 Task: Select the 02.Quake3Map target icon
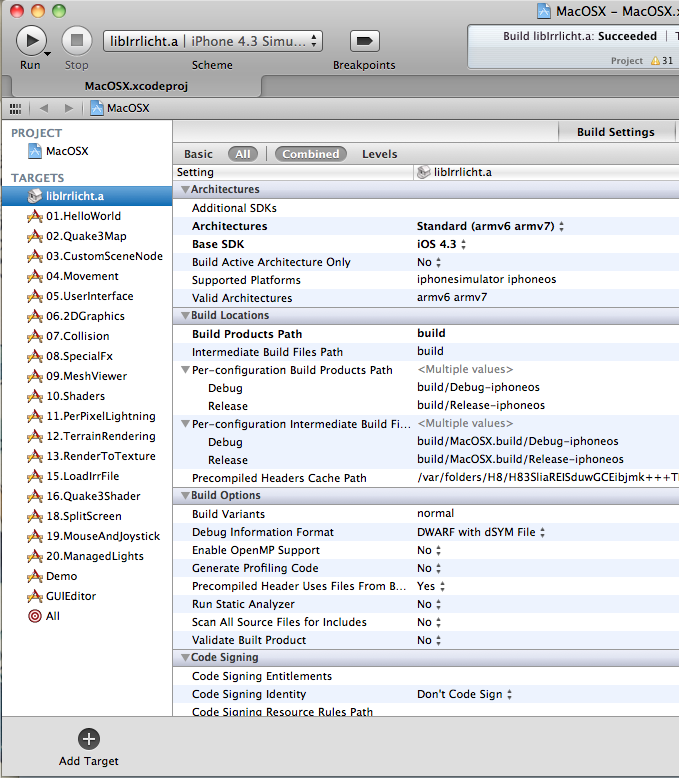pos(35,236)
